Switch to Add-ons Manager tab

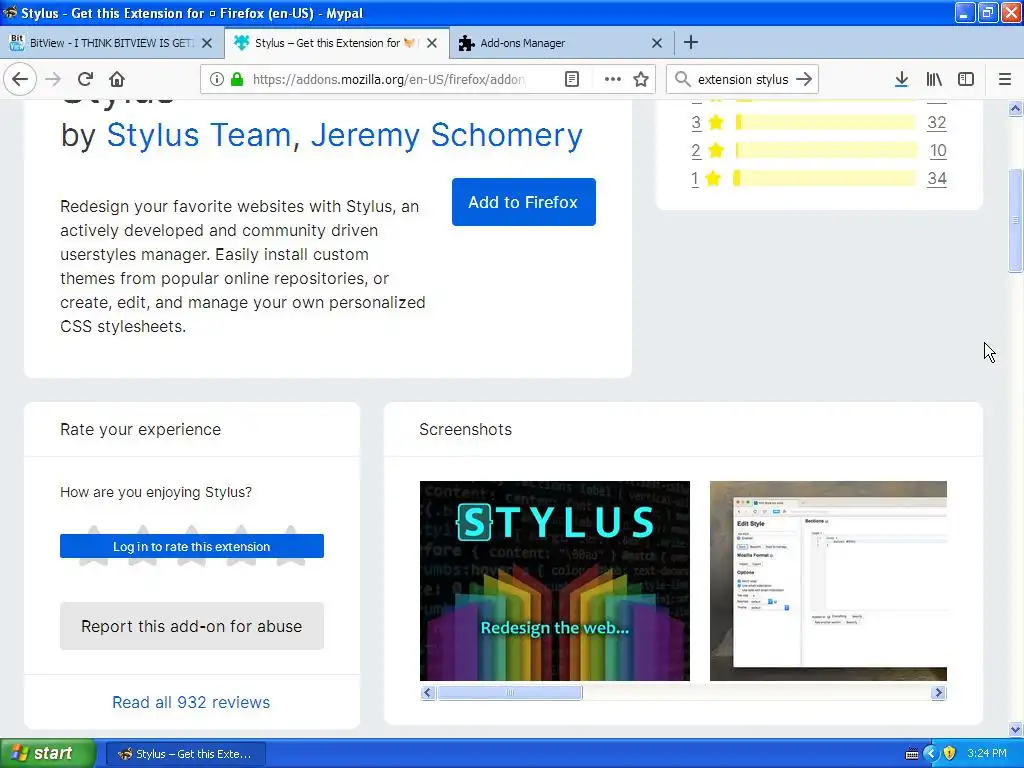[562, 43]
